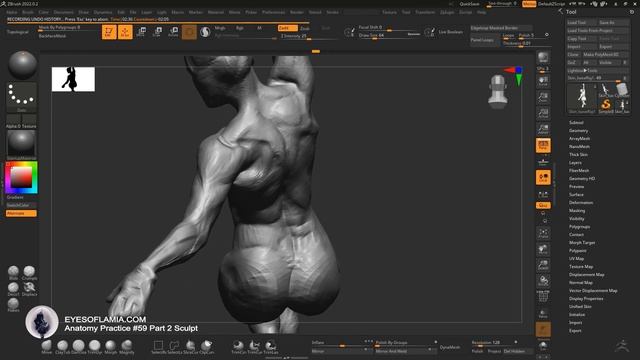
Task: Select the large figure tool thumbnail
Action: (x=582, y=98)
